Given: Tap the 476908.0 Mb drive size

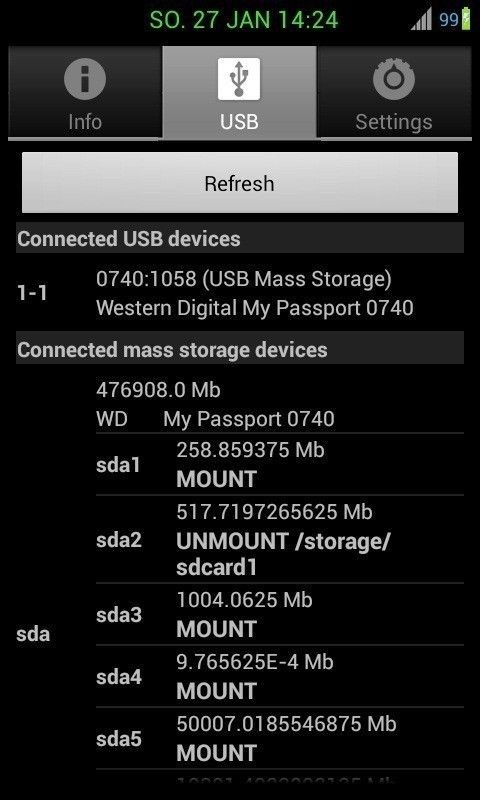Looking at the screenshot, I should pos(158,390).
